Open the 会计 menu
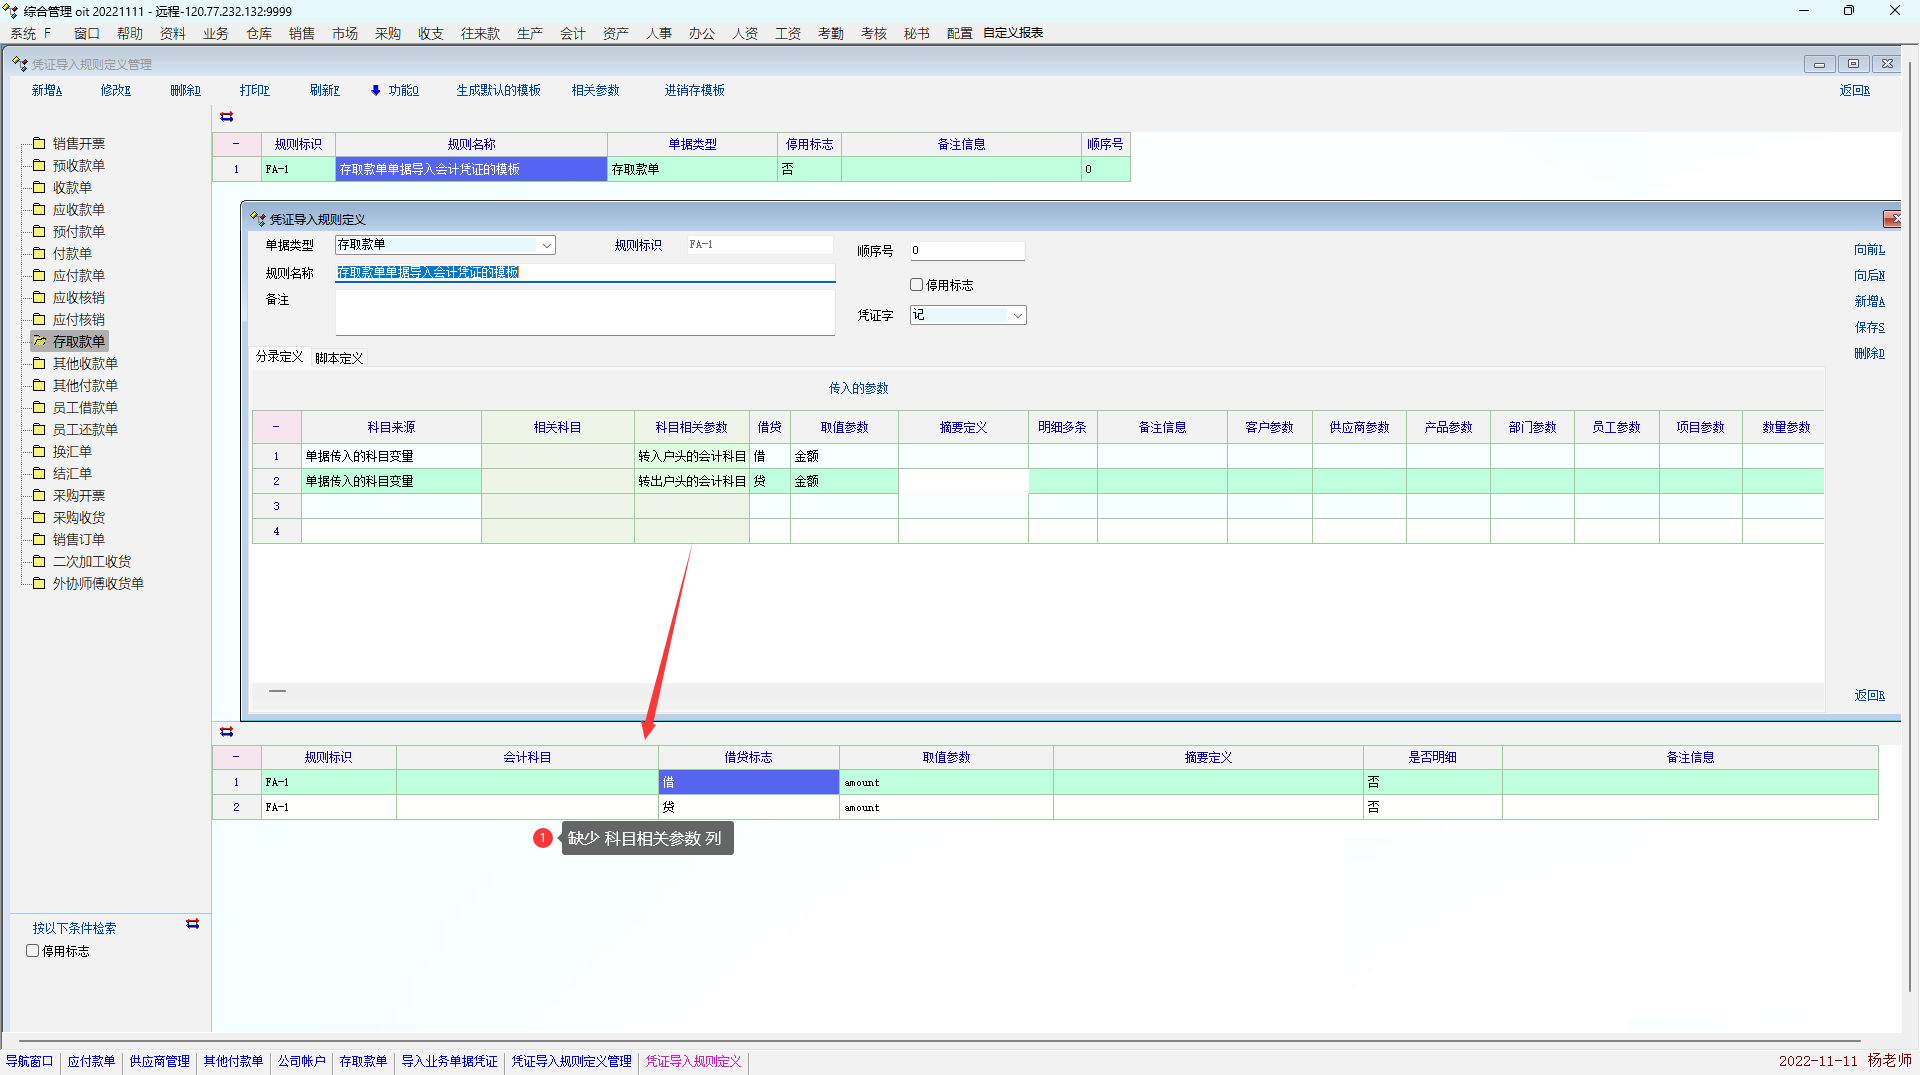 tap(572, 33)
